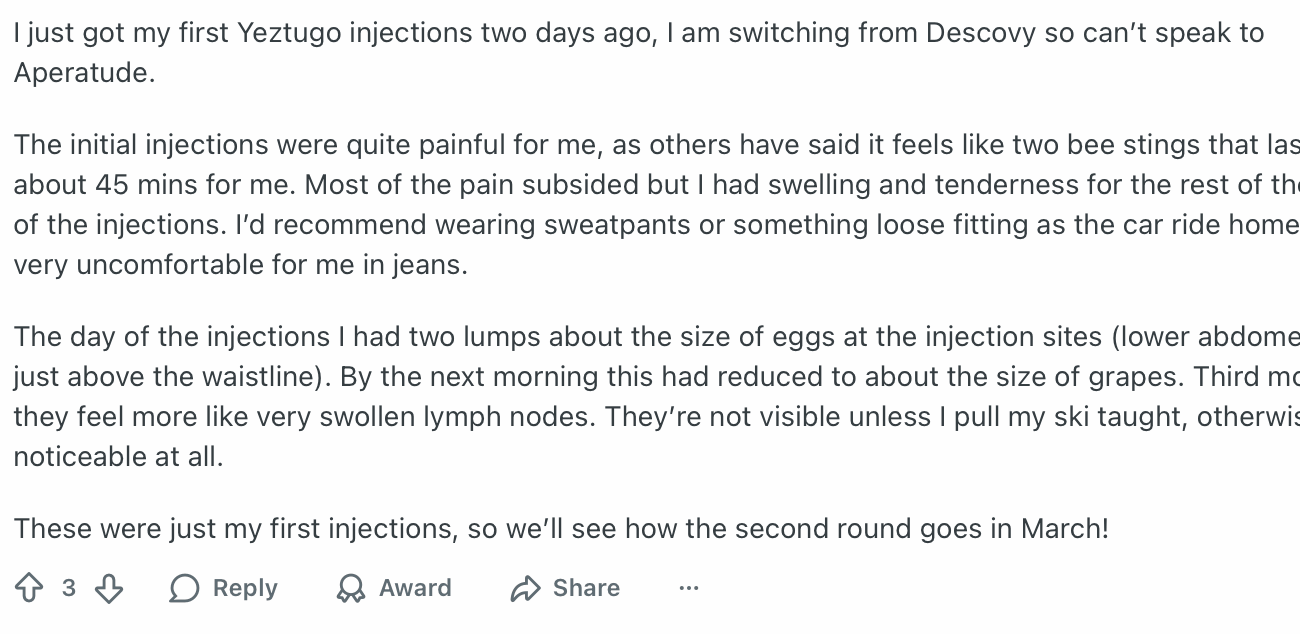Click the vote count number 3
Screen dimensions: 1300x634
(68, 588)
